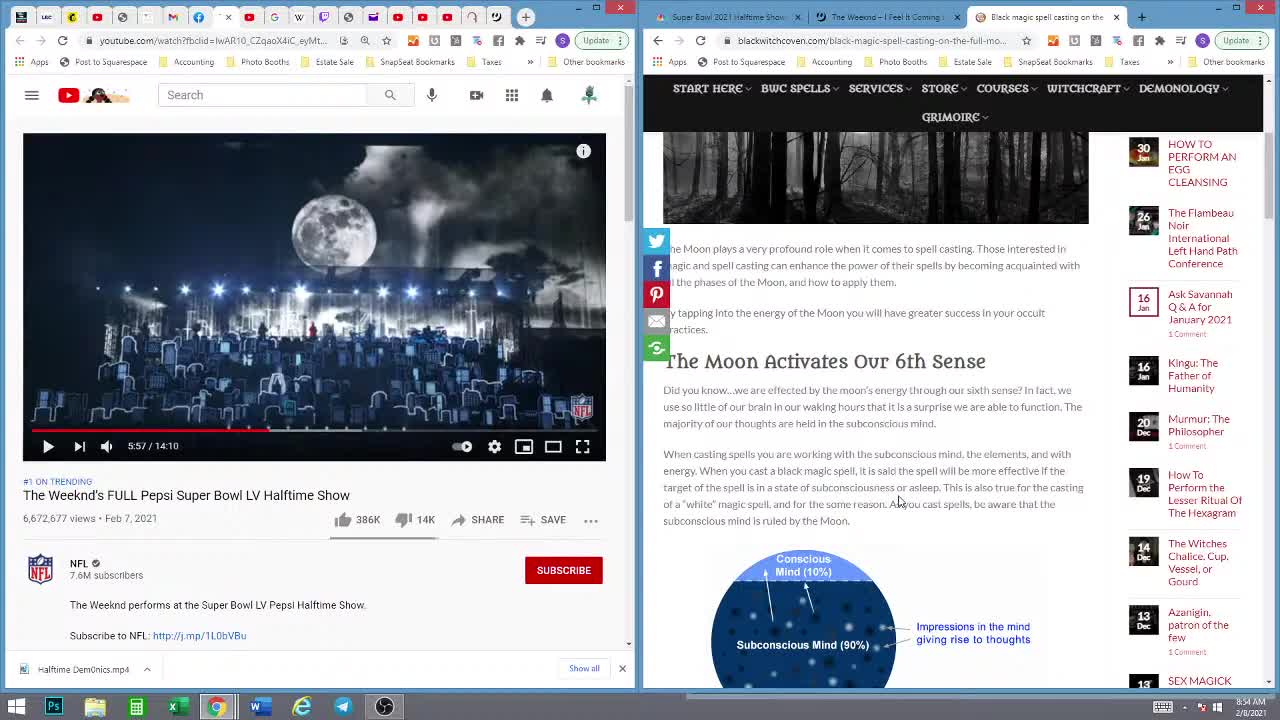The image size is (1280, 720).
Task: Seek on the red video progress bar
Action: 314,429
